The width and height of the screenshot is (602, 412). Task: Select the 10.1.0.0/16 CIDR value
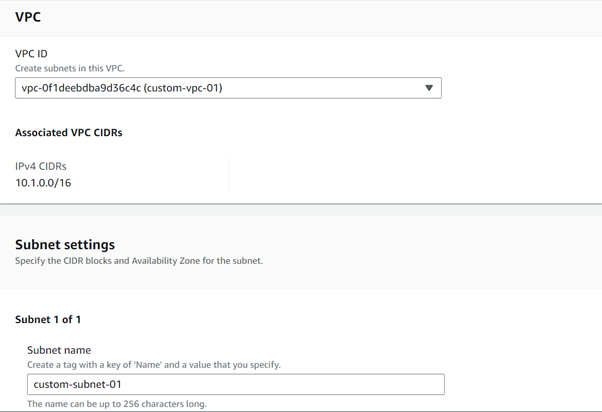pos(43,183)
